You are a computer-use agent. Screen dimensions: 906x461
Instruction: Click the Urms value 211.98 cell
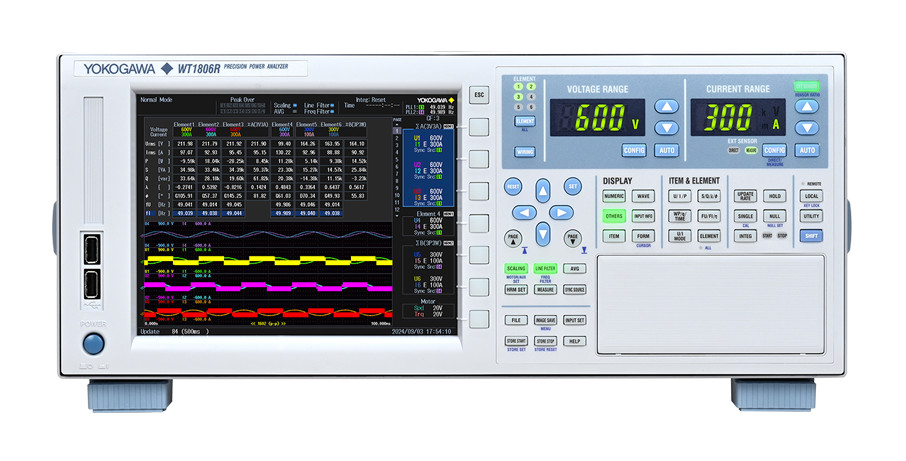click(186, 144)
